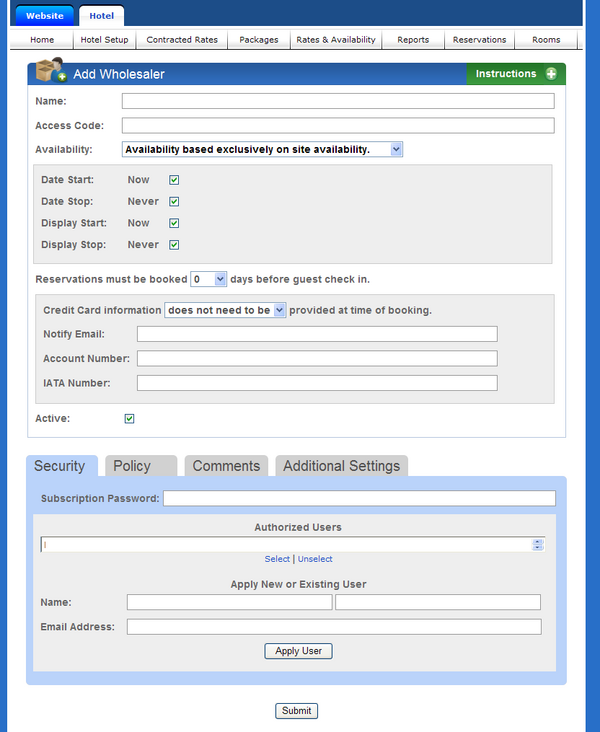Select the Security tab
600x732 pixels.
(x=62, y=466)
